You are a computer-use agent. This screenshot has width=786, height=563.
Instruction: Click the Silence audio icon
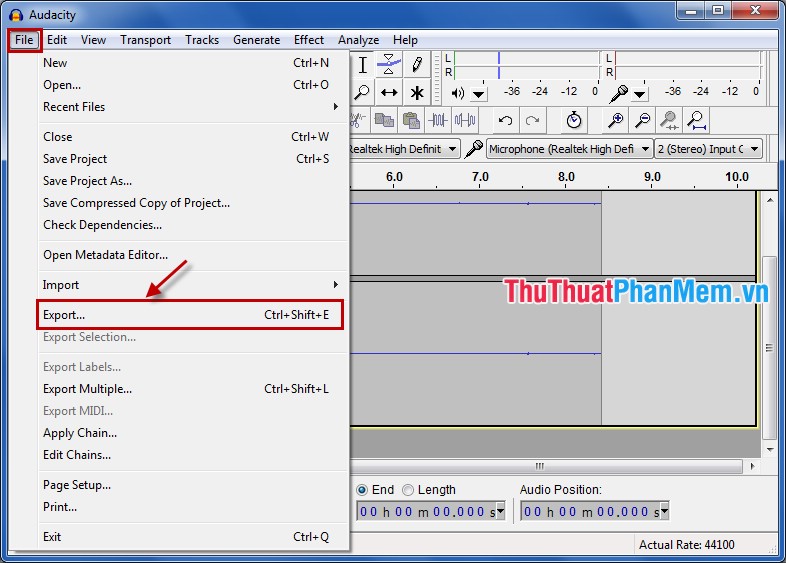point(465,120)
